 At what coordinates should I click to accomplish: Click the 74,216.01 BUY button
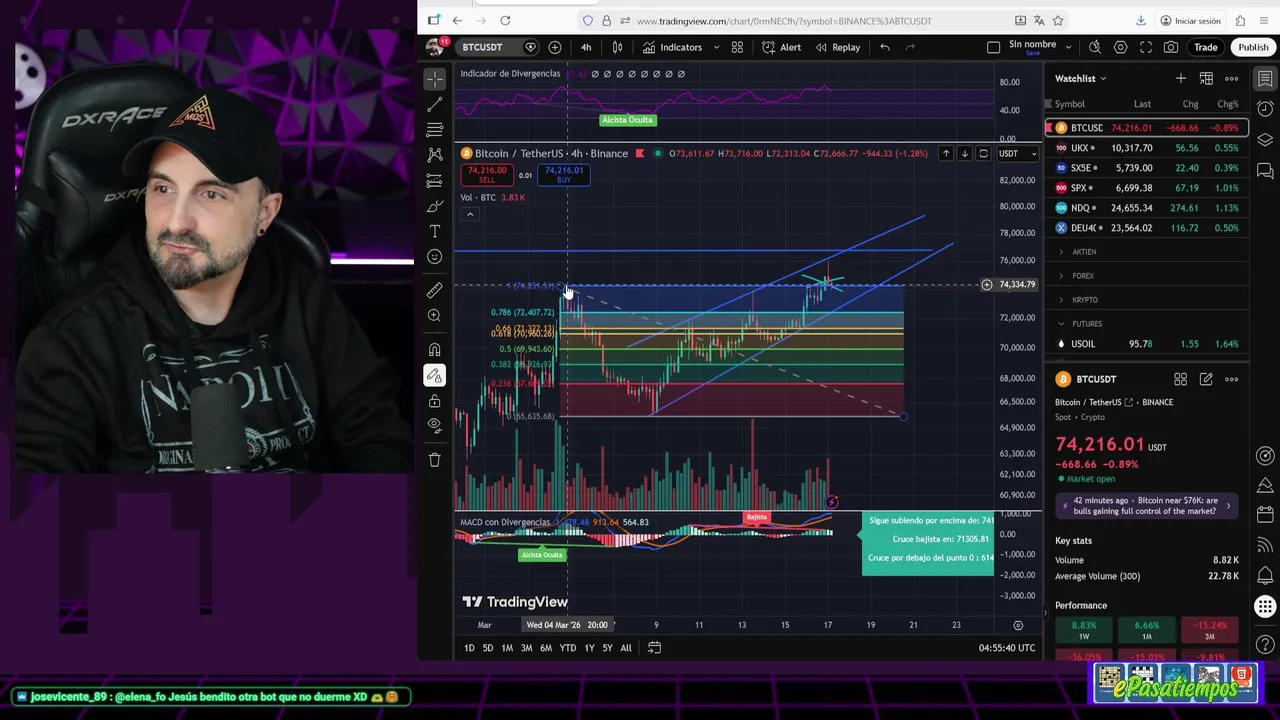(x=563, y=175)
